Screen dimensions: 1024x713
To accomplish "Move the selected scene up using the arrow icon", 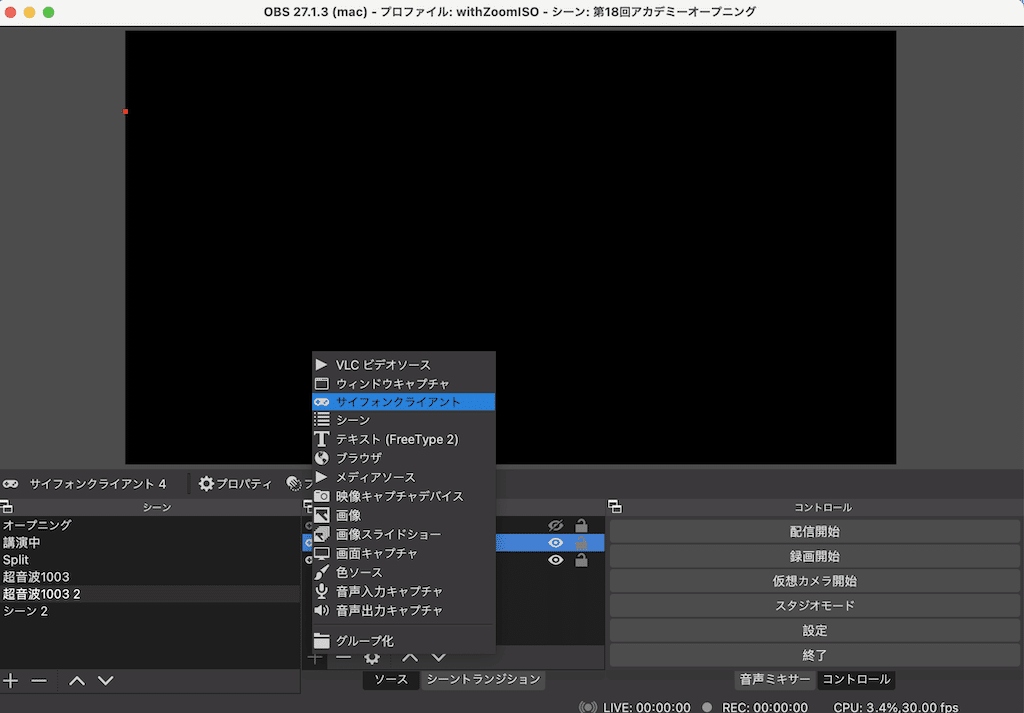I will point(76,680).
